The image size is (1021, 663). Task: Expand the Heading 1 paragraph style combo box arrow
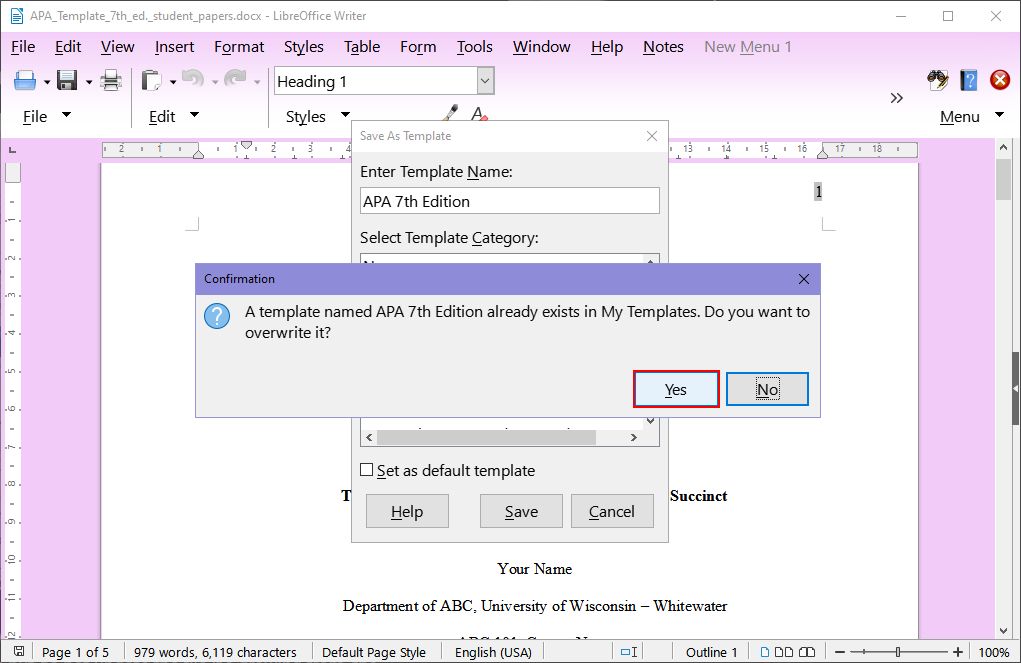(x=484, y=81)
